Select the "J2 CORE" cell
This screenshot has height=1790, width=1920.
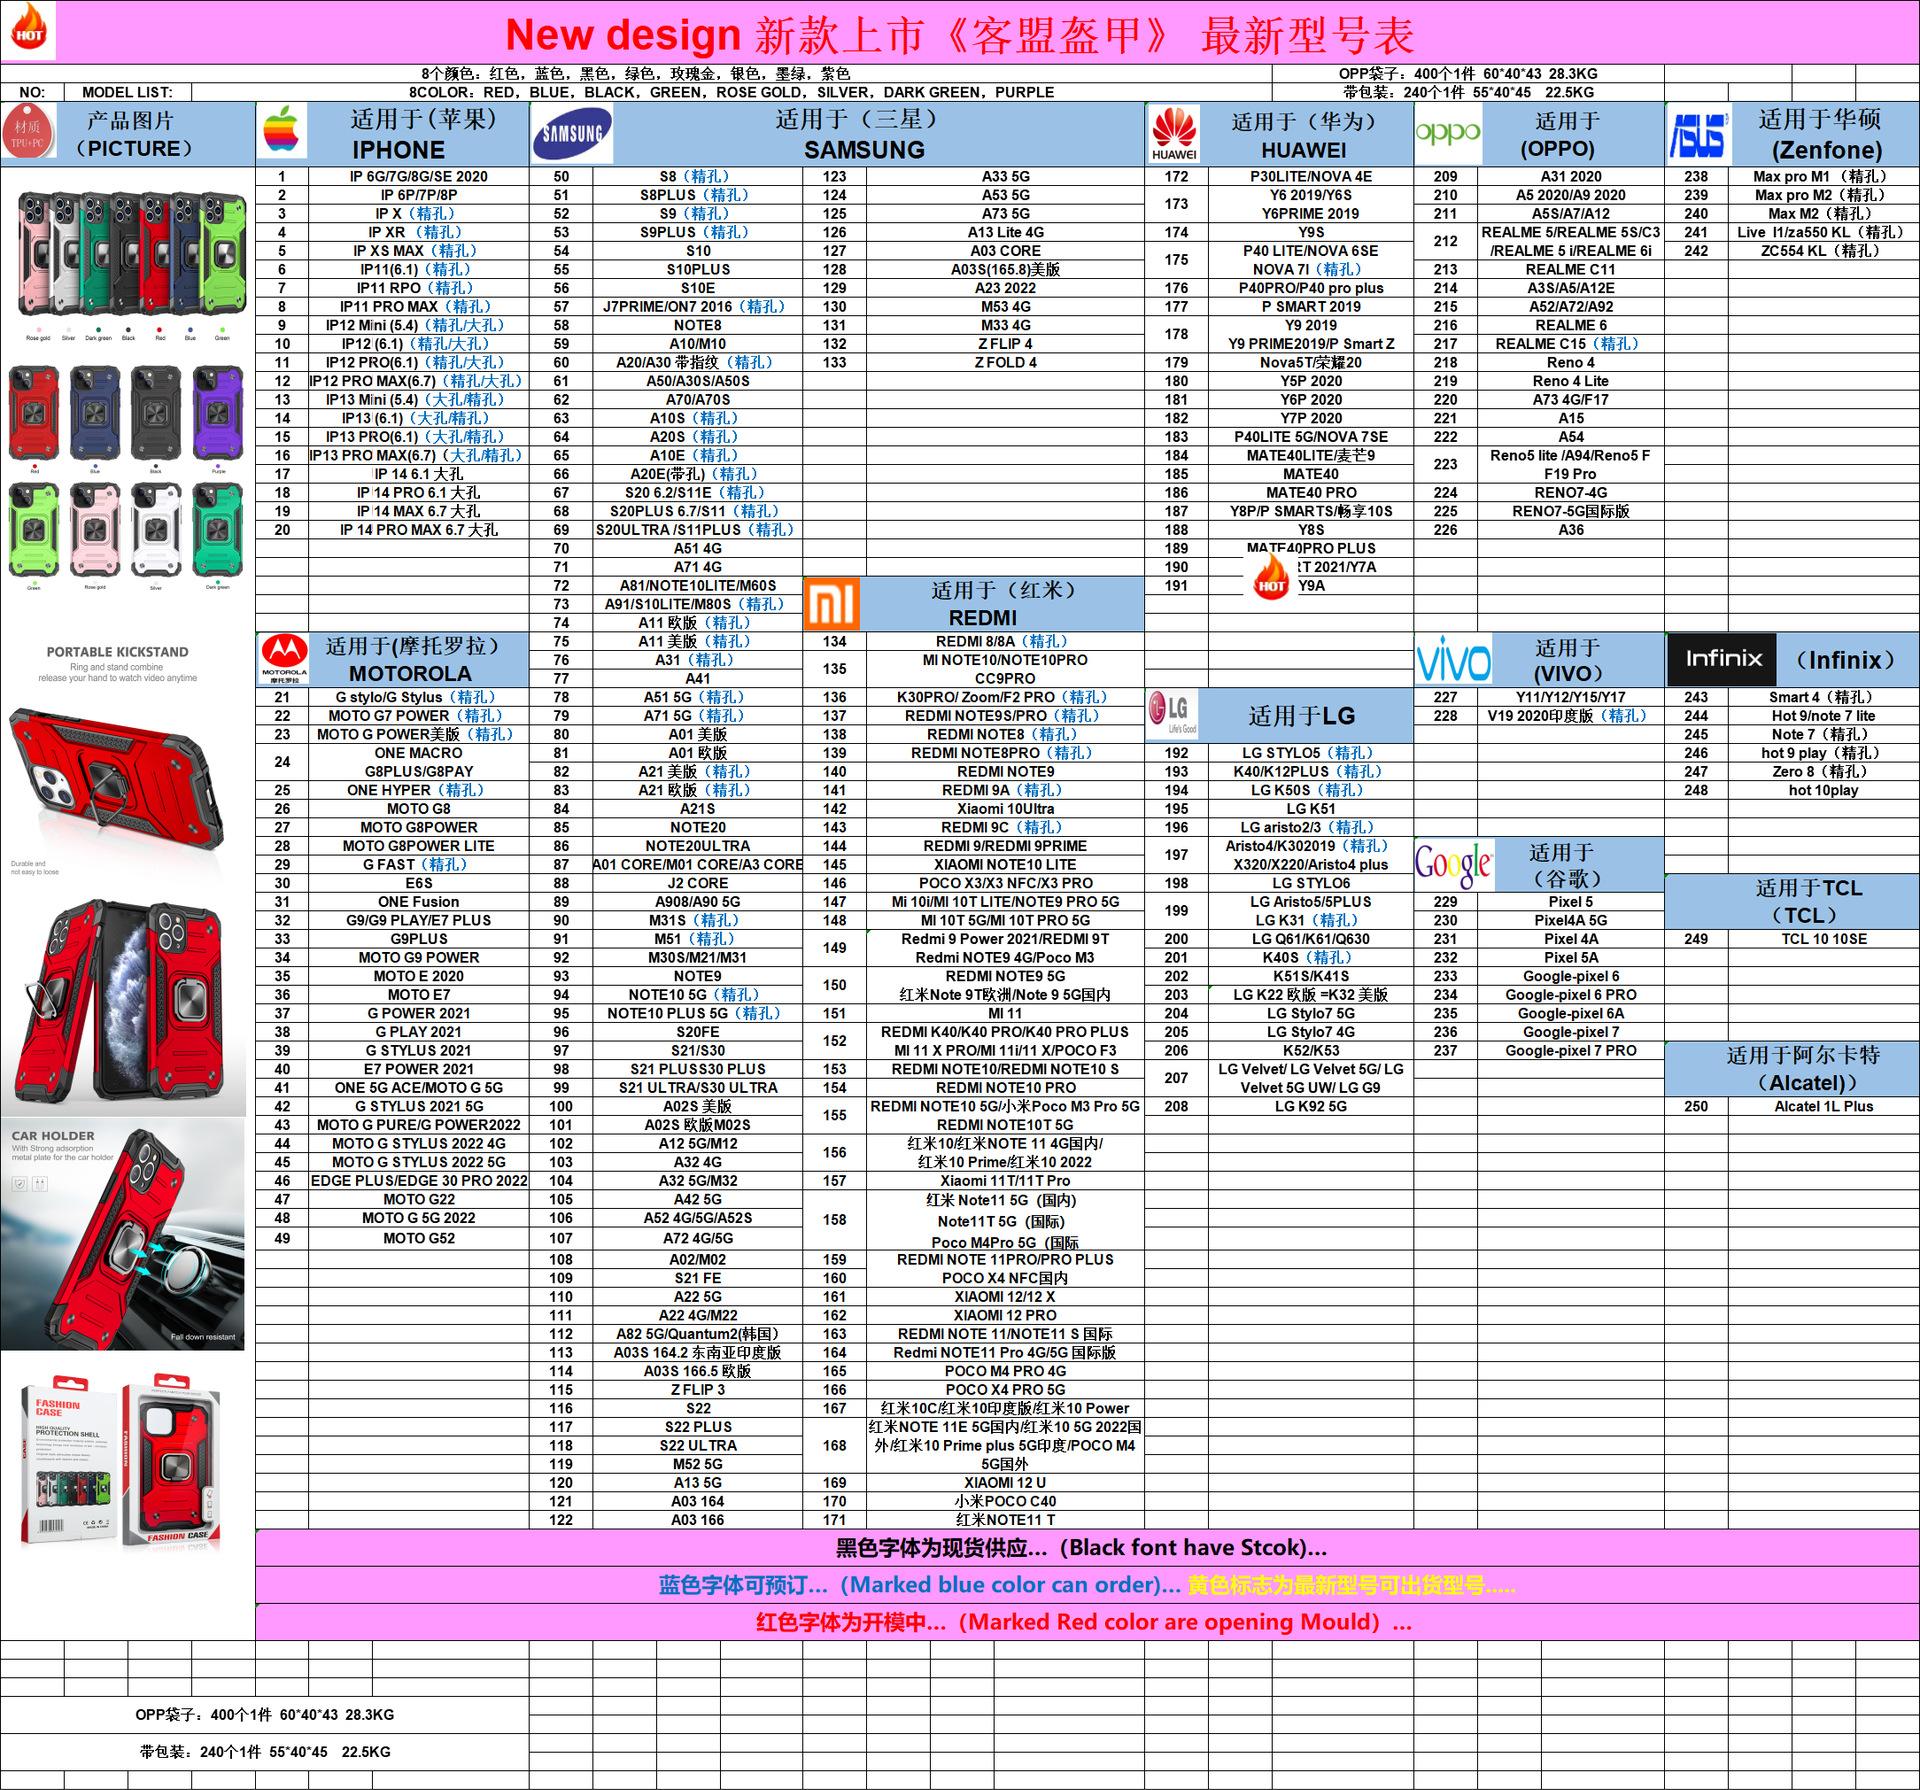[698, 884]
